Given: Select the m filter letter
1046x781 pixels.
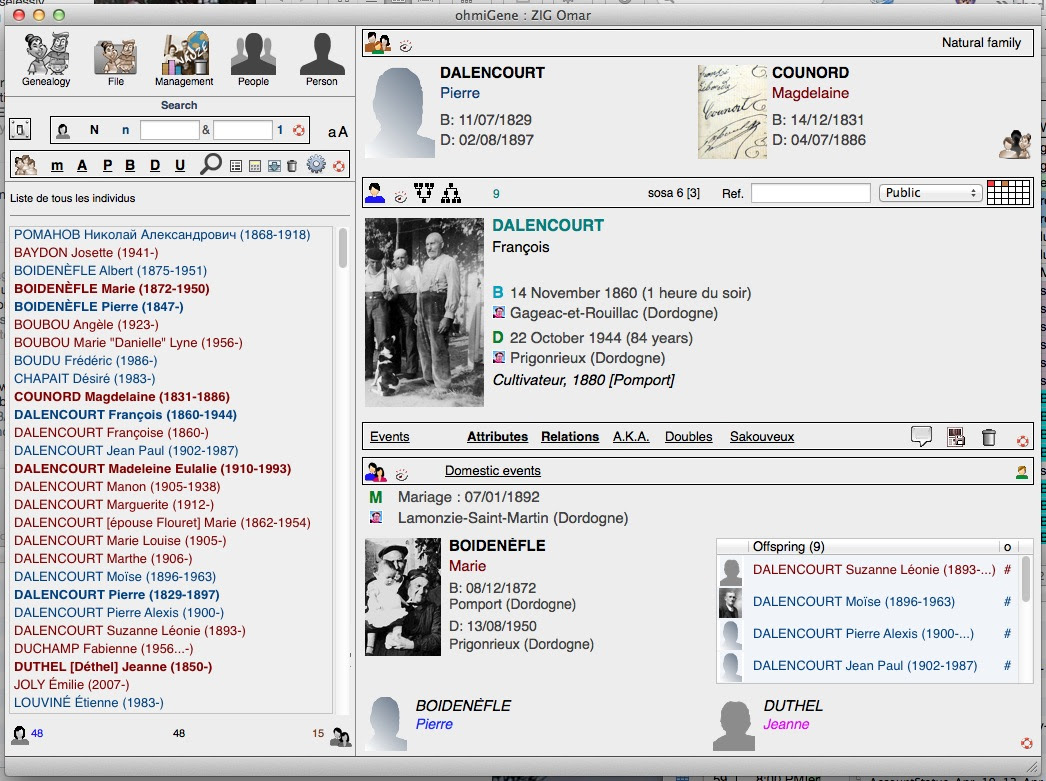Looking at the screenshot, I should (57, 165).
